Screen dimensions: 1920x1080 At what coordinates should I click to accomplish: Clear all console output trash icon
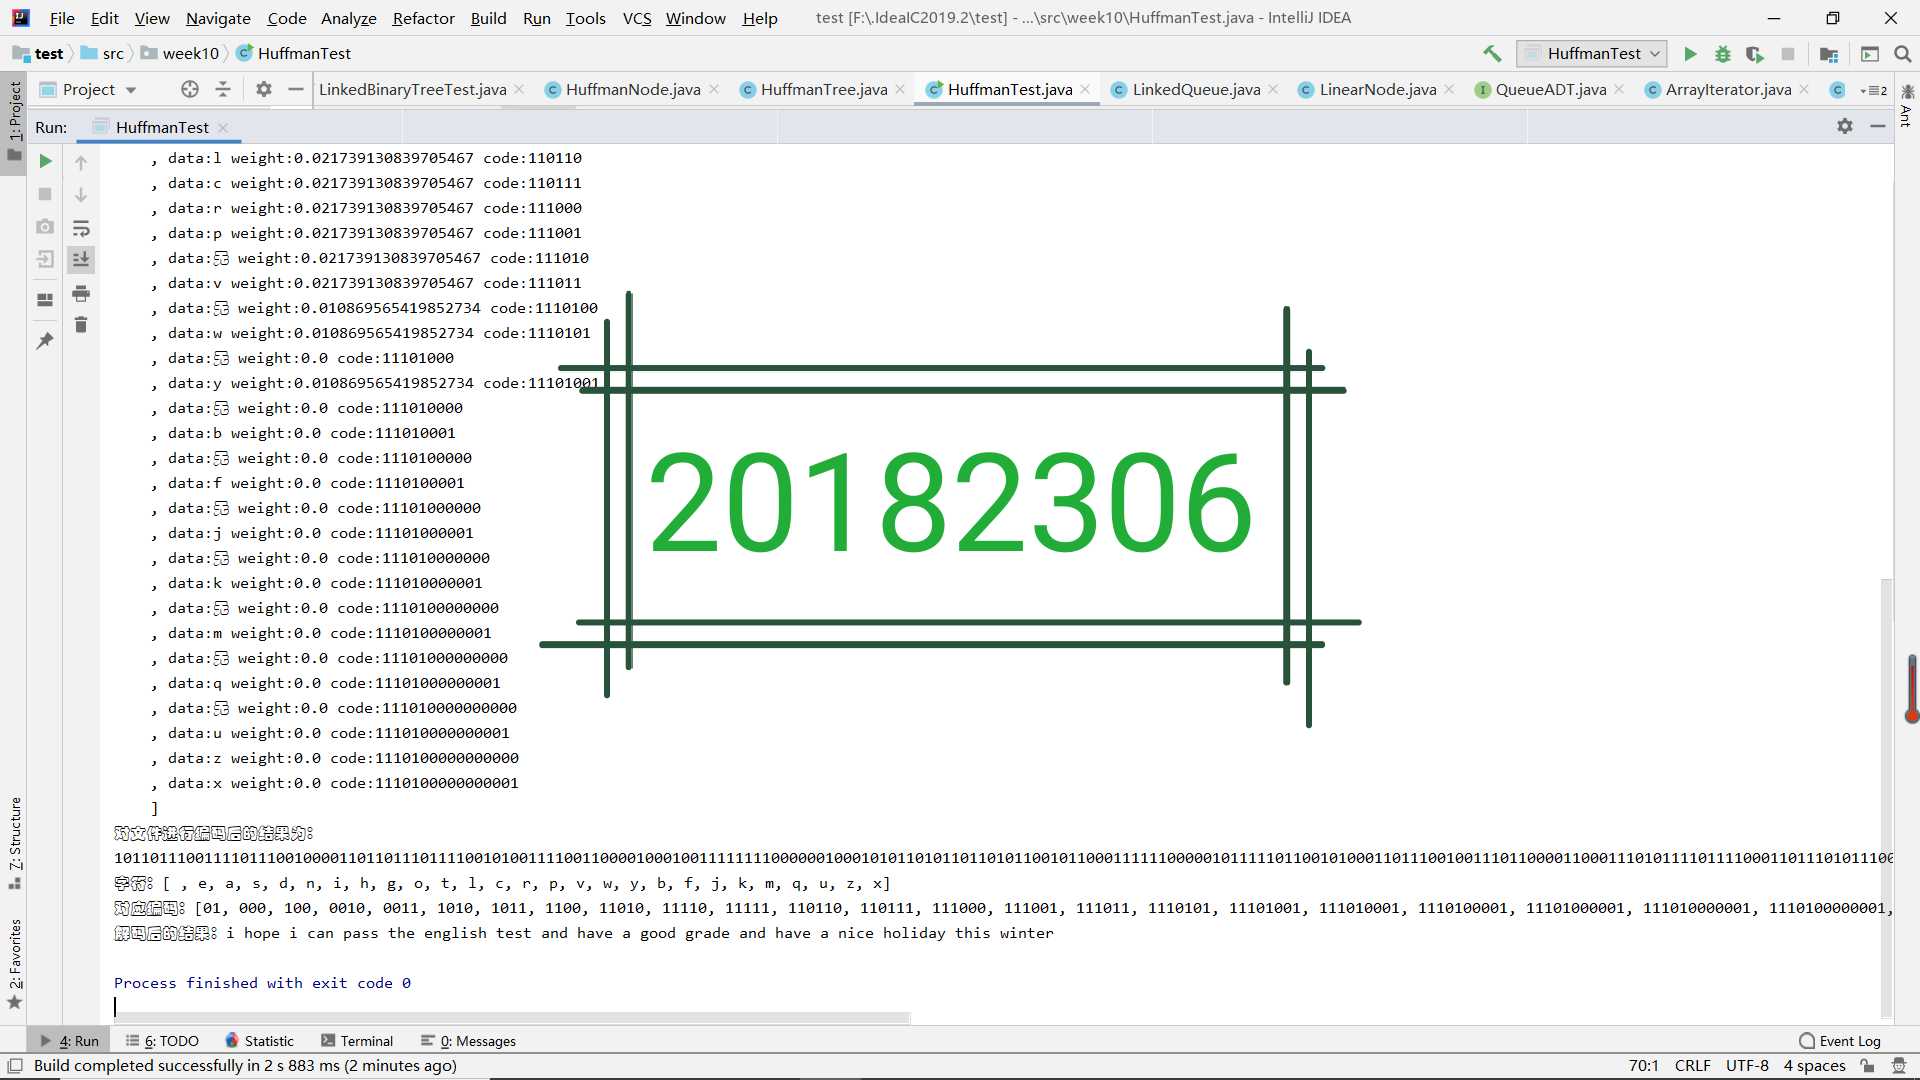pos(81,325)
